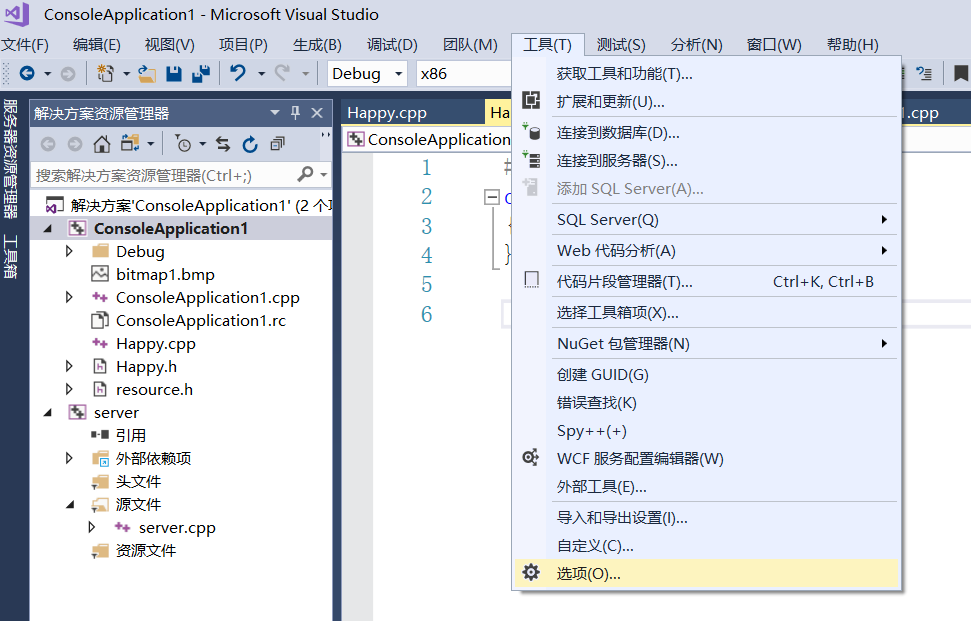Viewport: 971px width, 621px height.
Task: Collapse the ConsoleApplication1 project node
Action: pyautogui.click(x=48, y=228)
